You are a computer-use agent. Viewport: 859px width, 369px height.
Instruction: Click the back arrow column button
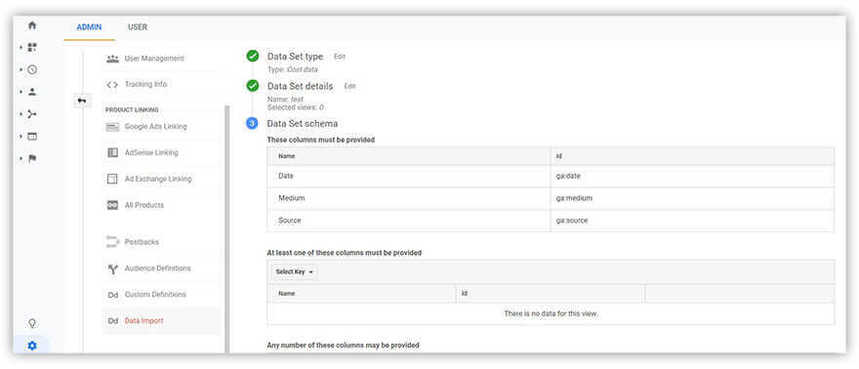82,101
